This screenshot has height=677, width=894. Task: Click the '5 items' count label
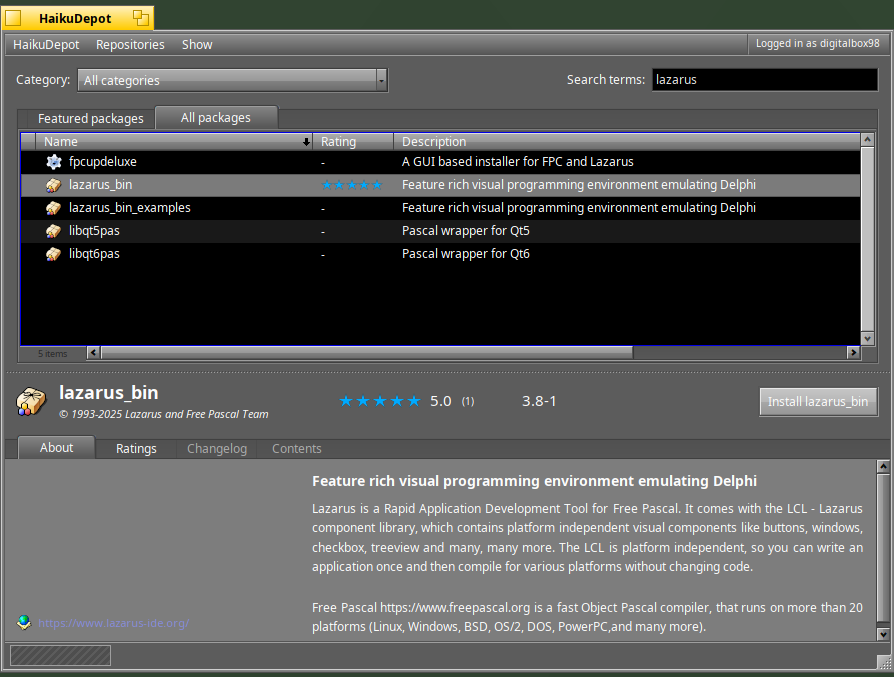(52, 354)
